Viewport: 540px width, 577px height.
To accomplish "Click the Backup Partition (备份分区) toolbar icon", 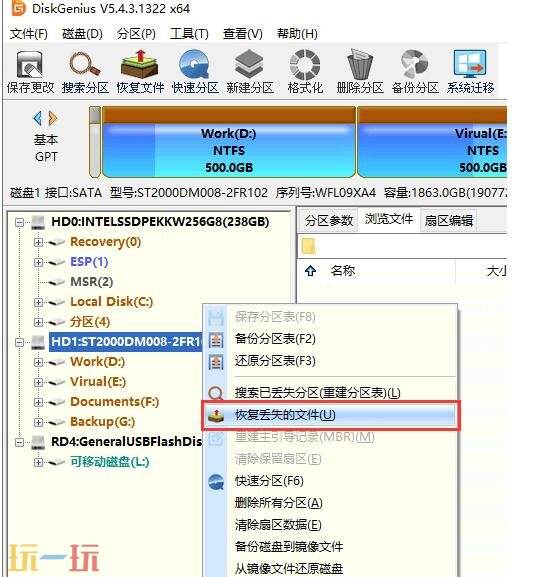I will (x=415, y=64).
